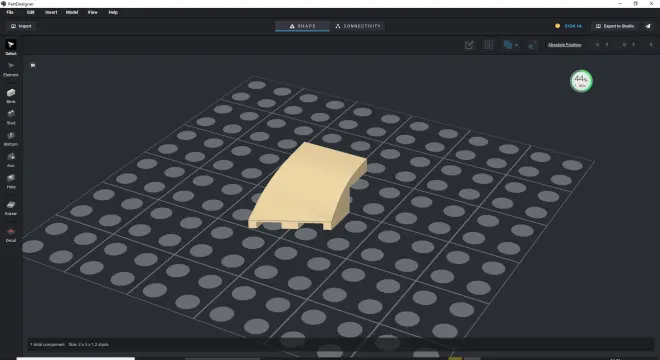Choose the Axis tool
This screenshot has height=360, width=660.
click(x=11, y=160)
